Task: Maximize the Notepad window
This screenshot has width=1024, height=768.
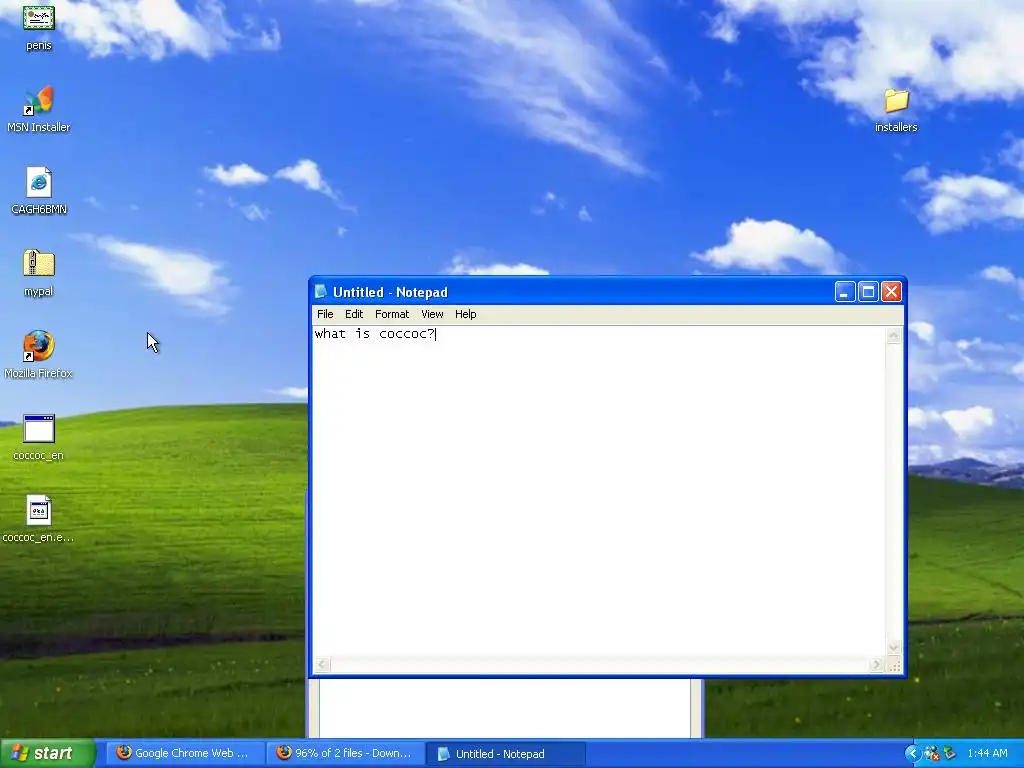Action: pyautogui.click(x=868, y=291)
